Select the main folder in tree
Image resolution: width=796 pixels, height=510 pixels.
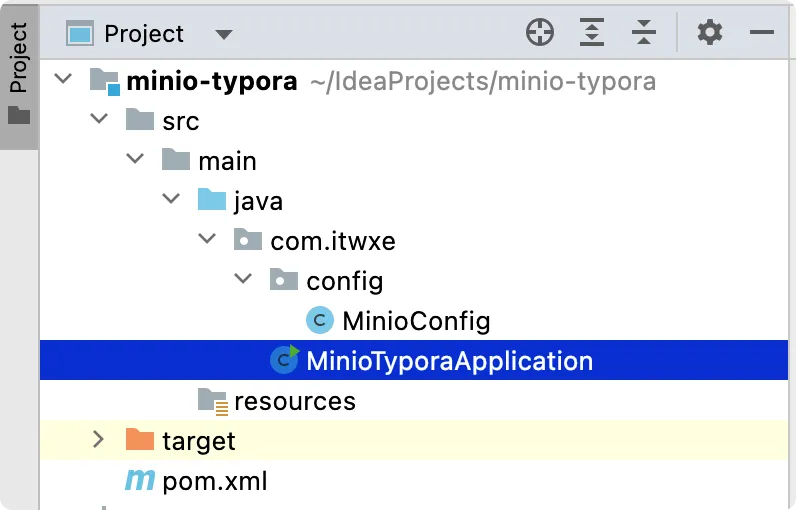point(227,161)
